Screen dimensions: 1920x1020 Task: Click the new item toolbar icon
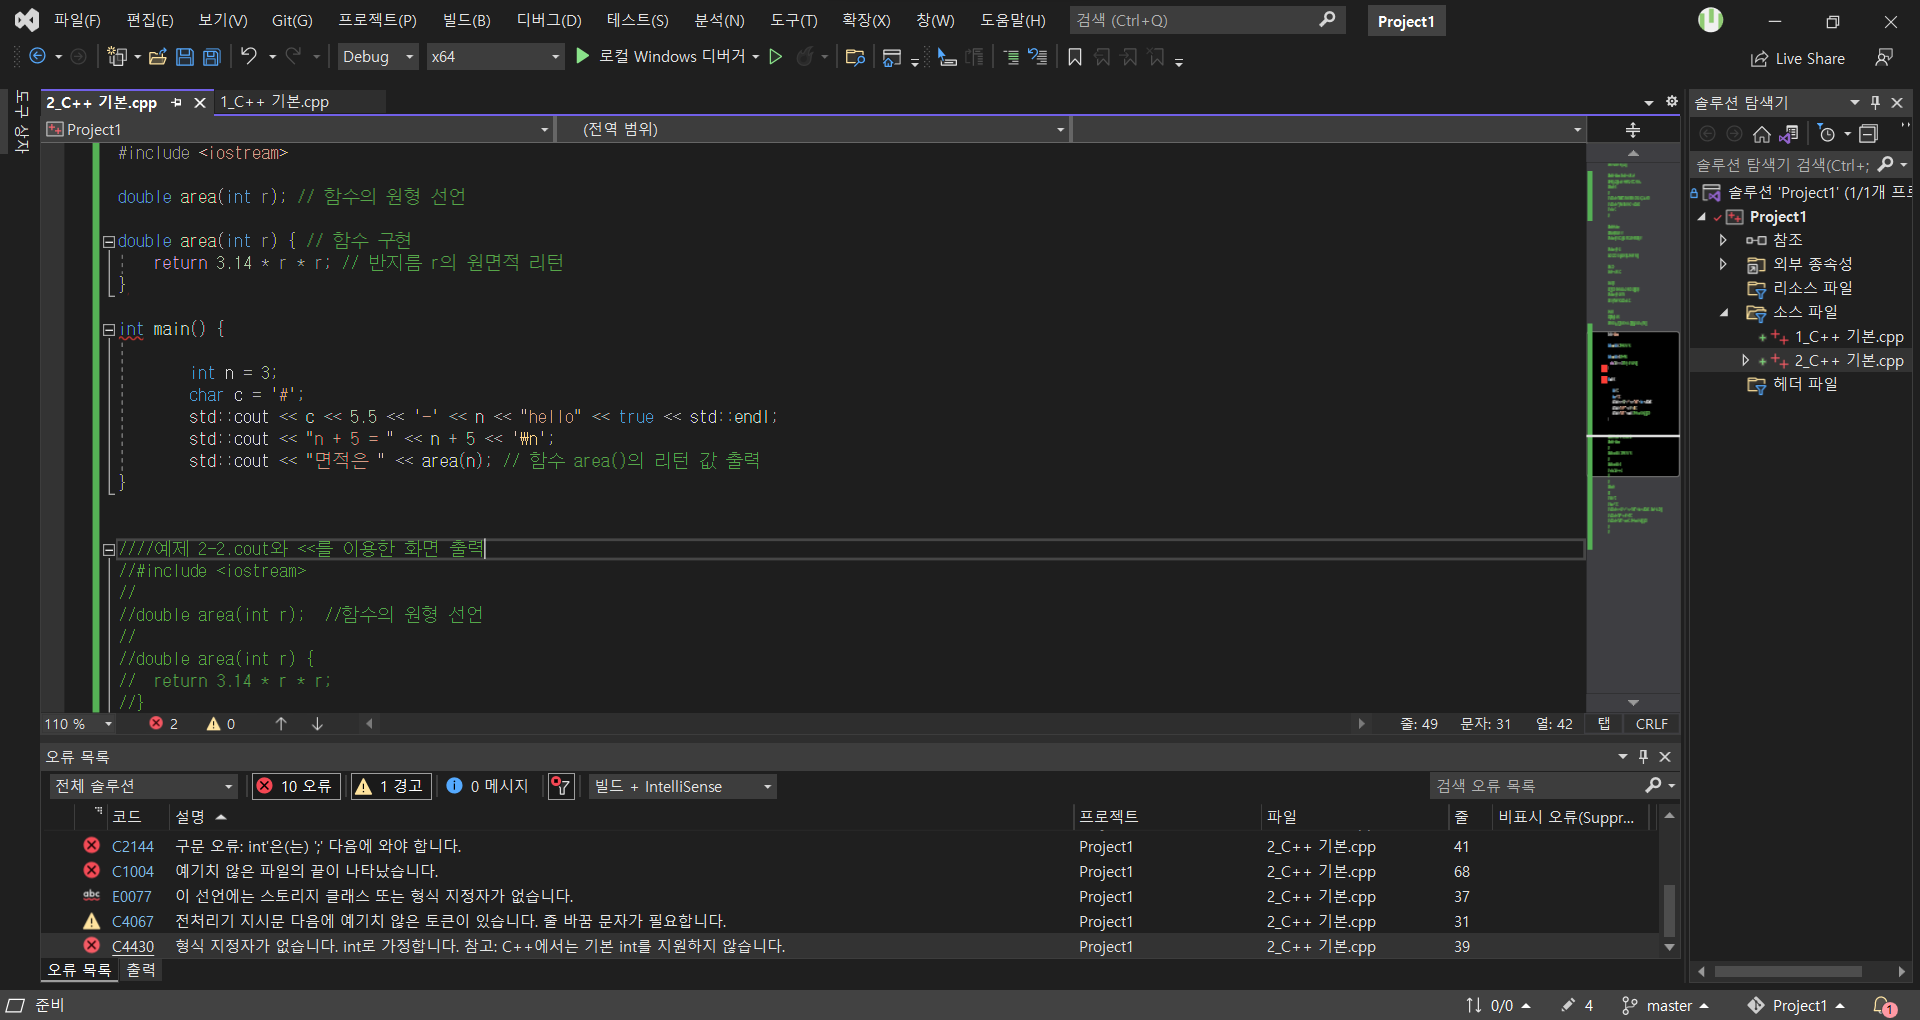click(118, 57)
